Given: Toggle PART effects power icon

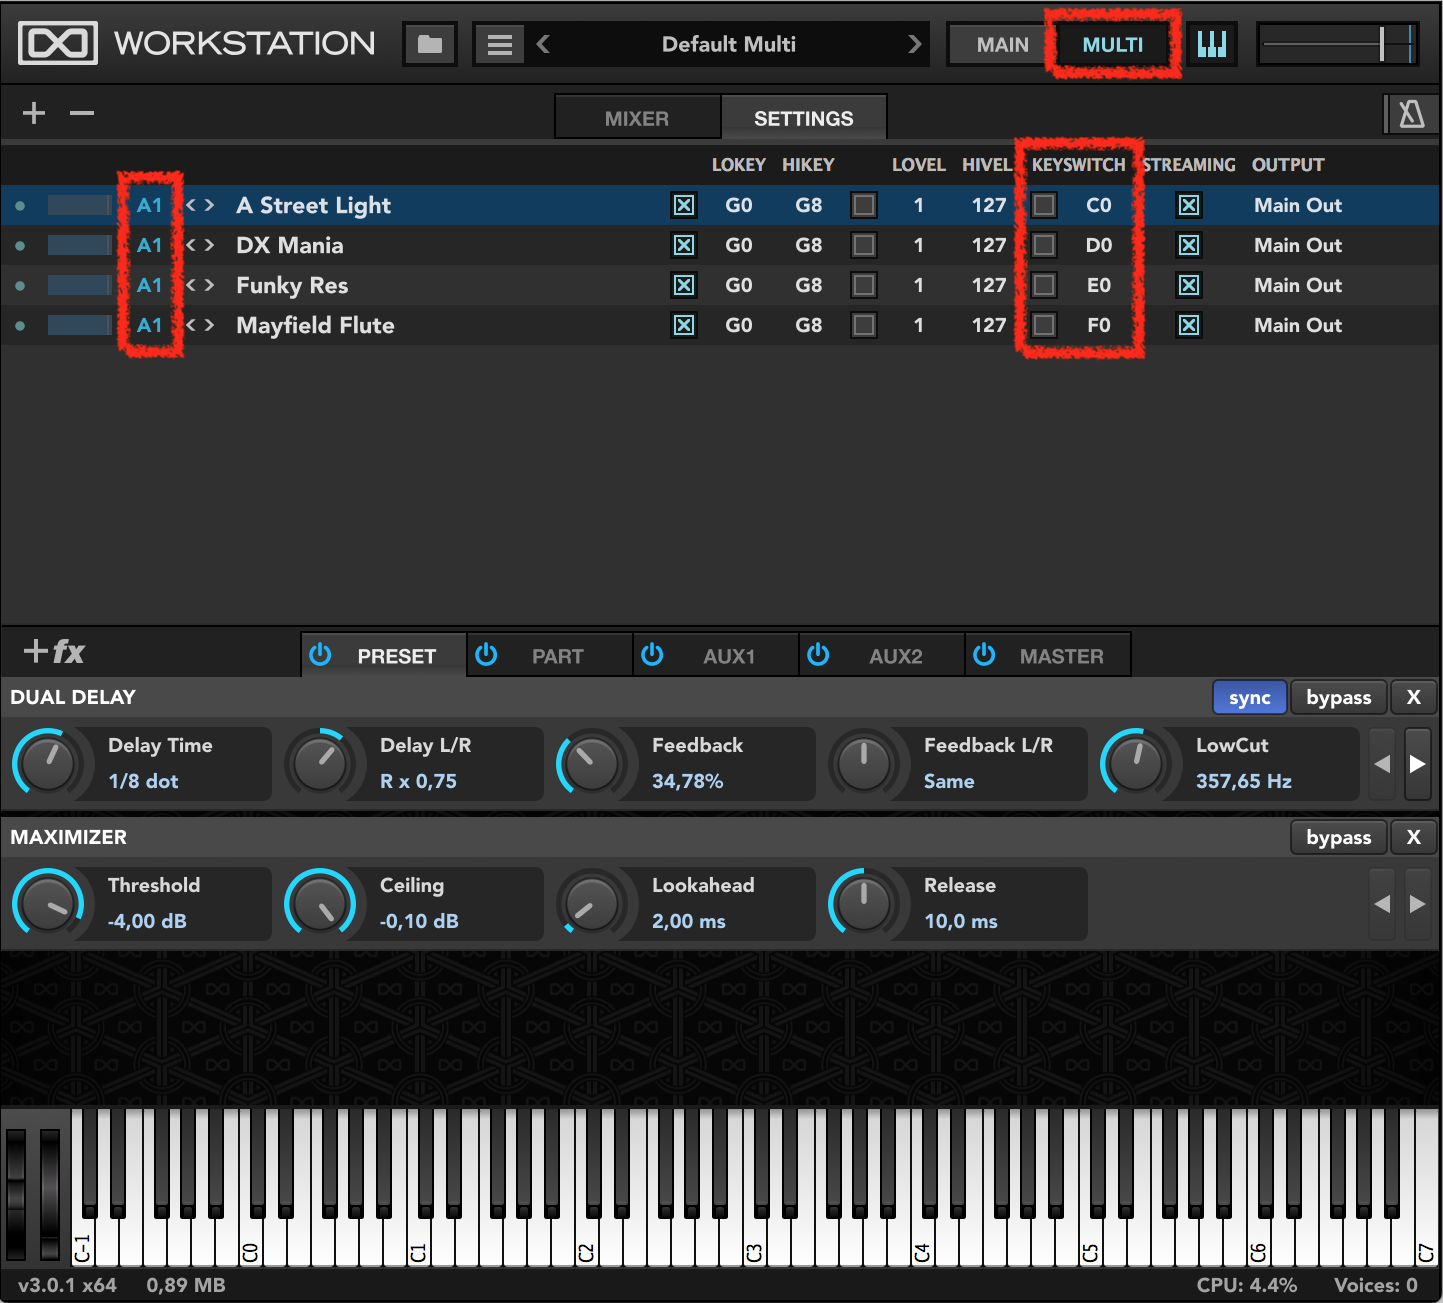Looking at the screenshot, I should pyautogui.click(x=486, y=654).
